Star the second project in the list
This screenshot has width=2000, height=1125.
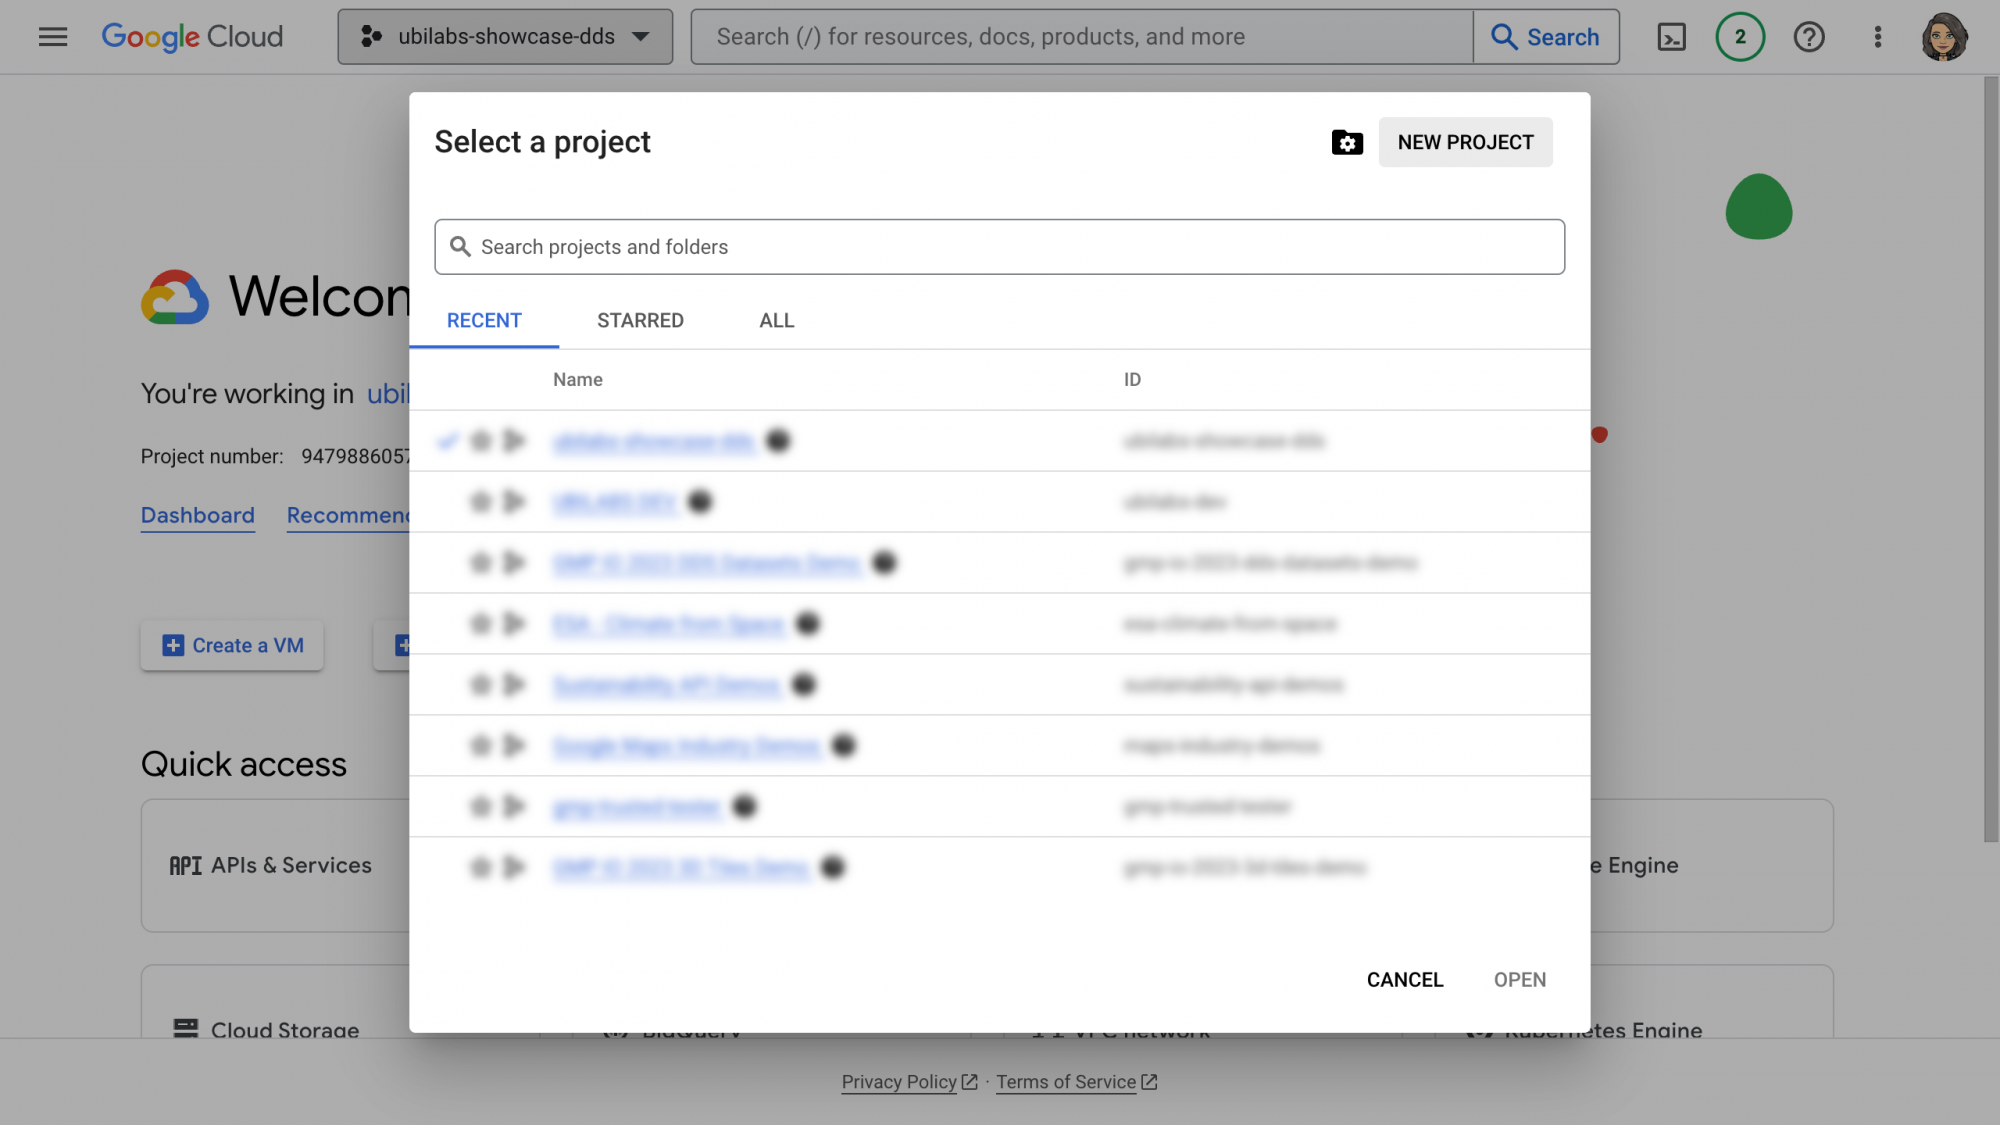(481, 502)
